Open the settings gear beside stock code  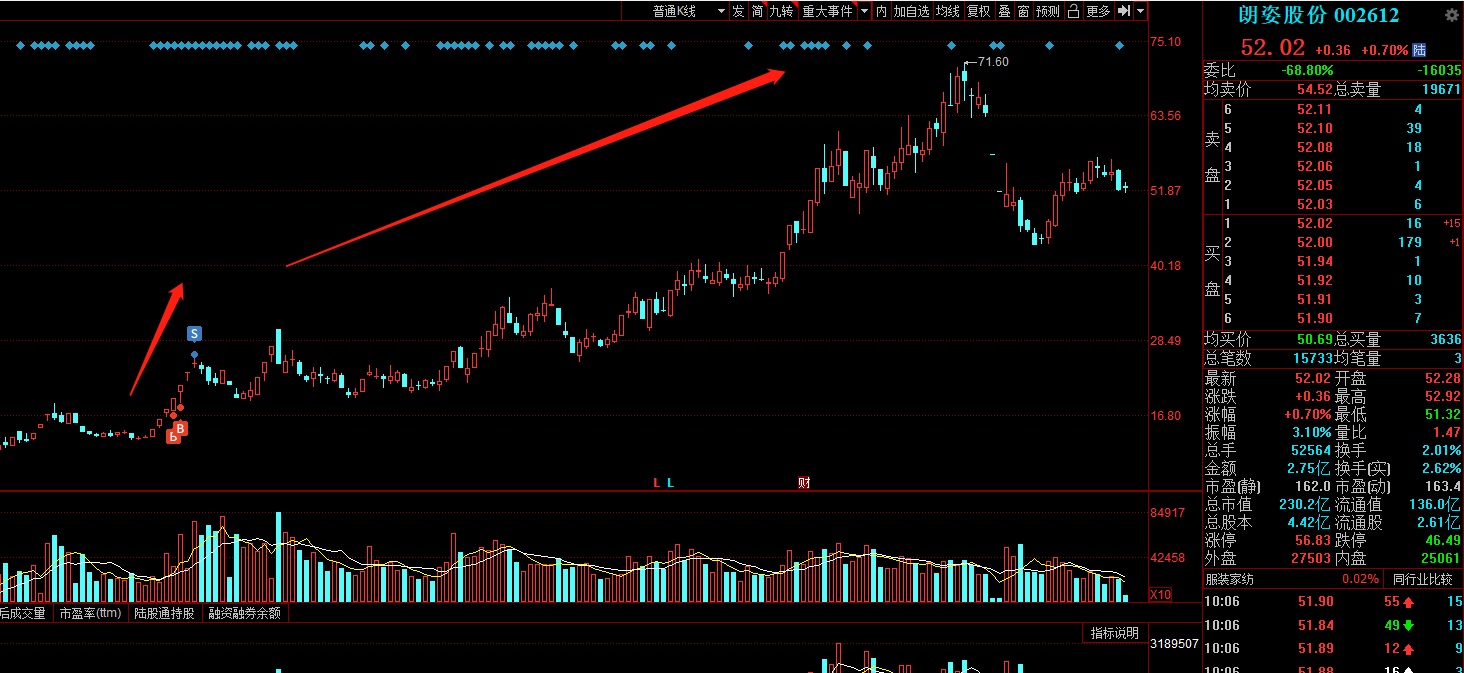[x=1452, y=15]
